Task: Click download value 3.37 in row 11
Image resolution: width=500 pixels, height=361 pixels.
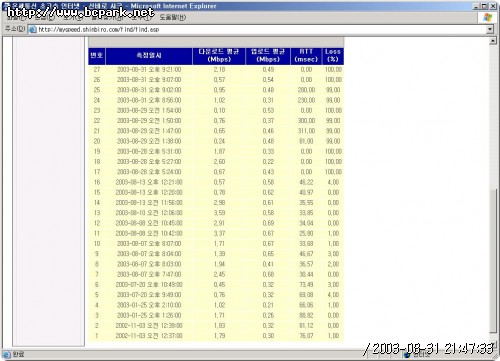Action: pos(219,233)
